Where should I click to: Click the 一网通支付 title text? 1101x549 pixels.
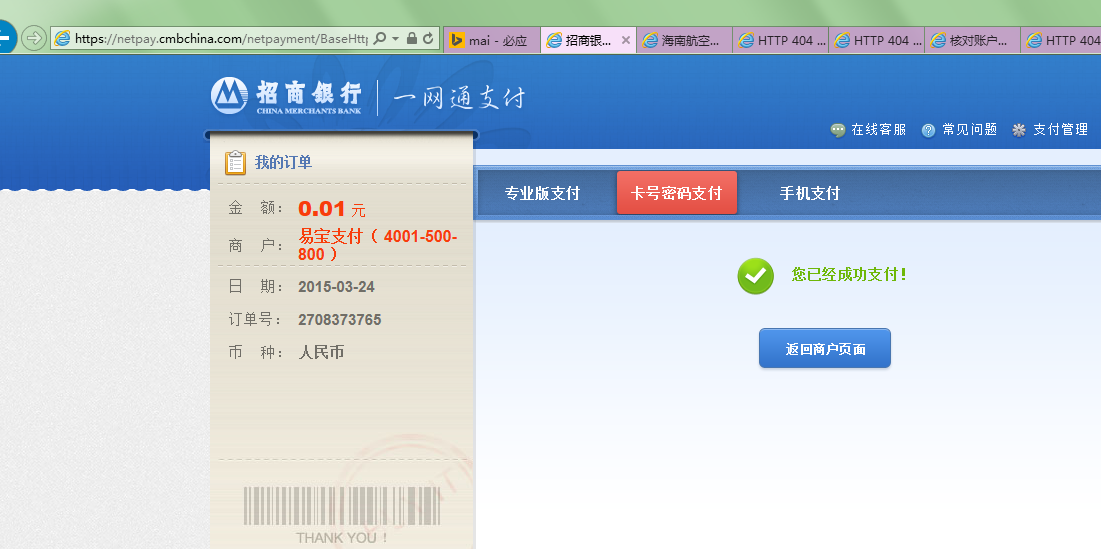459,98
